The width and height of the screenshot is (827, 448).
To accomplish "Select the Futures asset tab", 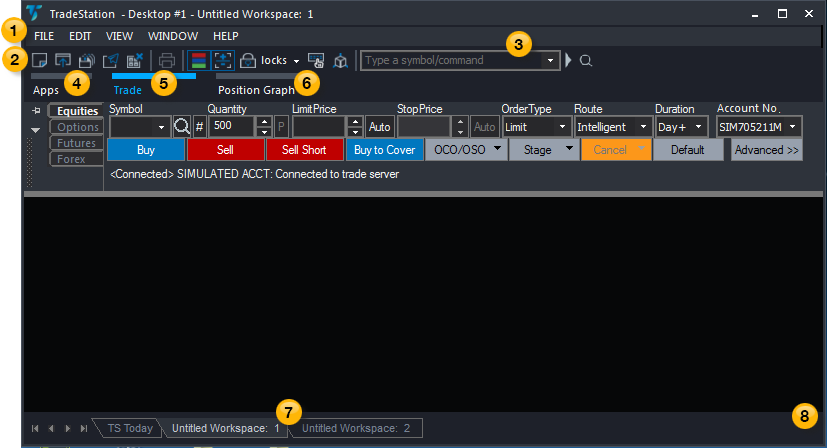I will point(77,143).
